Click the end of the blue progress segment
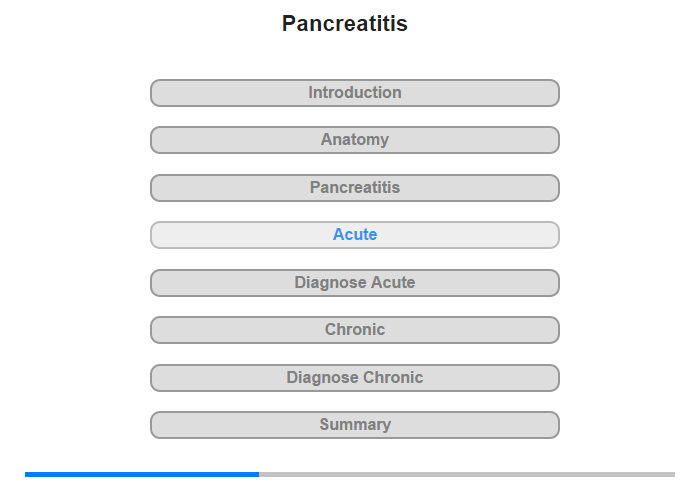The image size is (700, 480). [256, 474]
